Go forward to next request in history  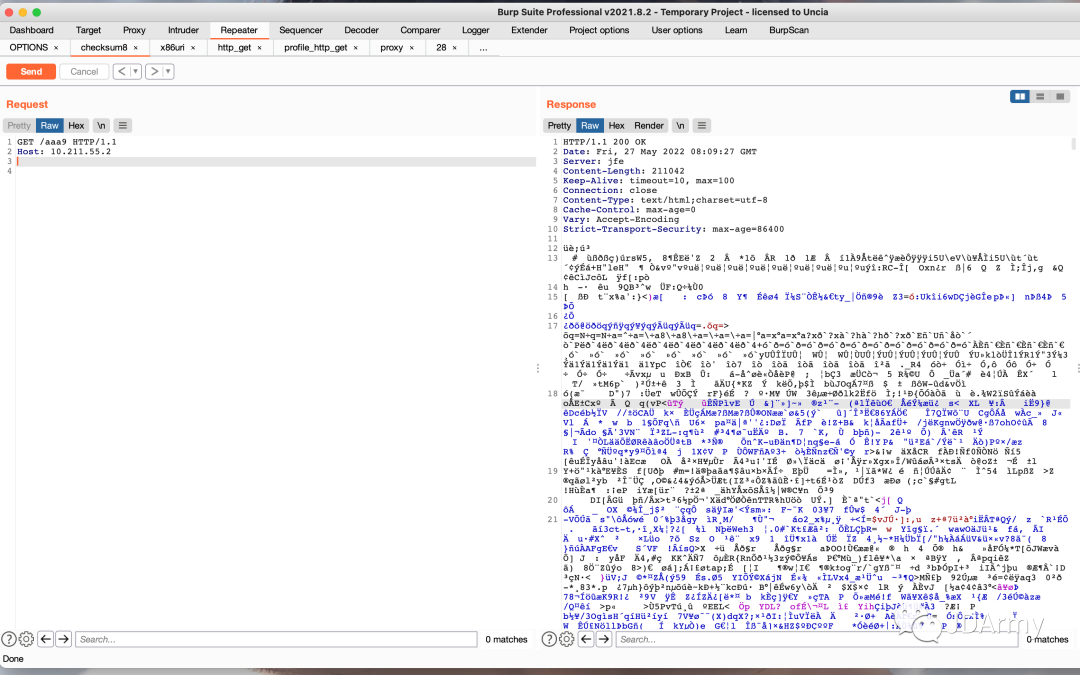coord(154,72)
